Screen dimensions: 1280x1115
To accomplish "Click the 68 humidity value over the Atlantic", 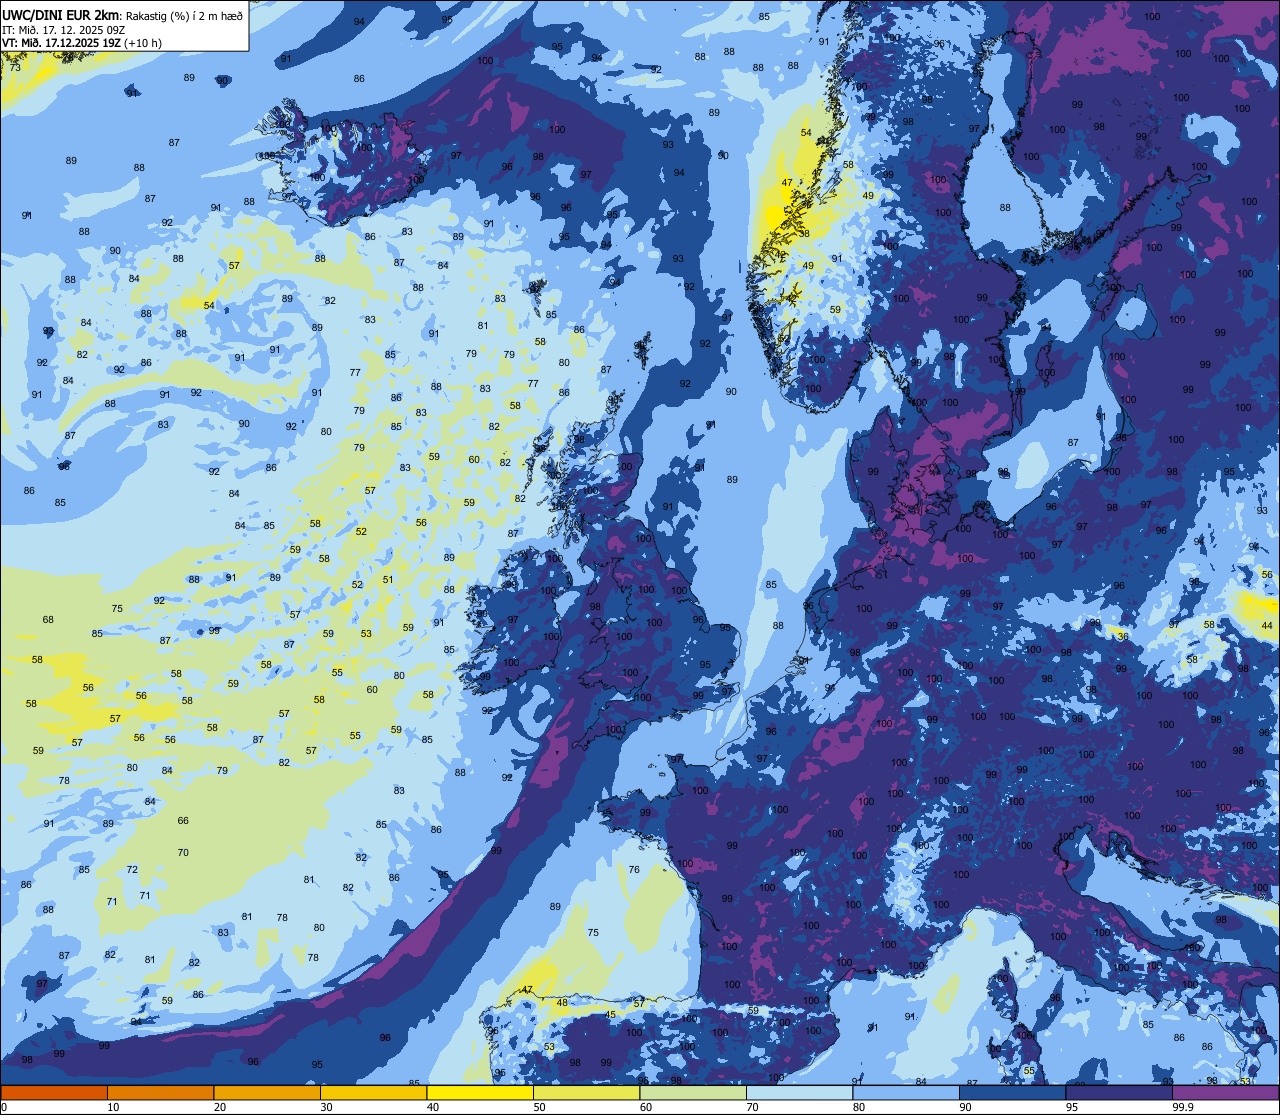I will [x=48, y=620].
